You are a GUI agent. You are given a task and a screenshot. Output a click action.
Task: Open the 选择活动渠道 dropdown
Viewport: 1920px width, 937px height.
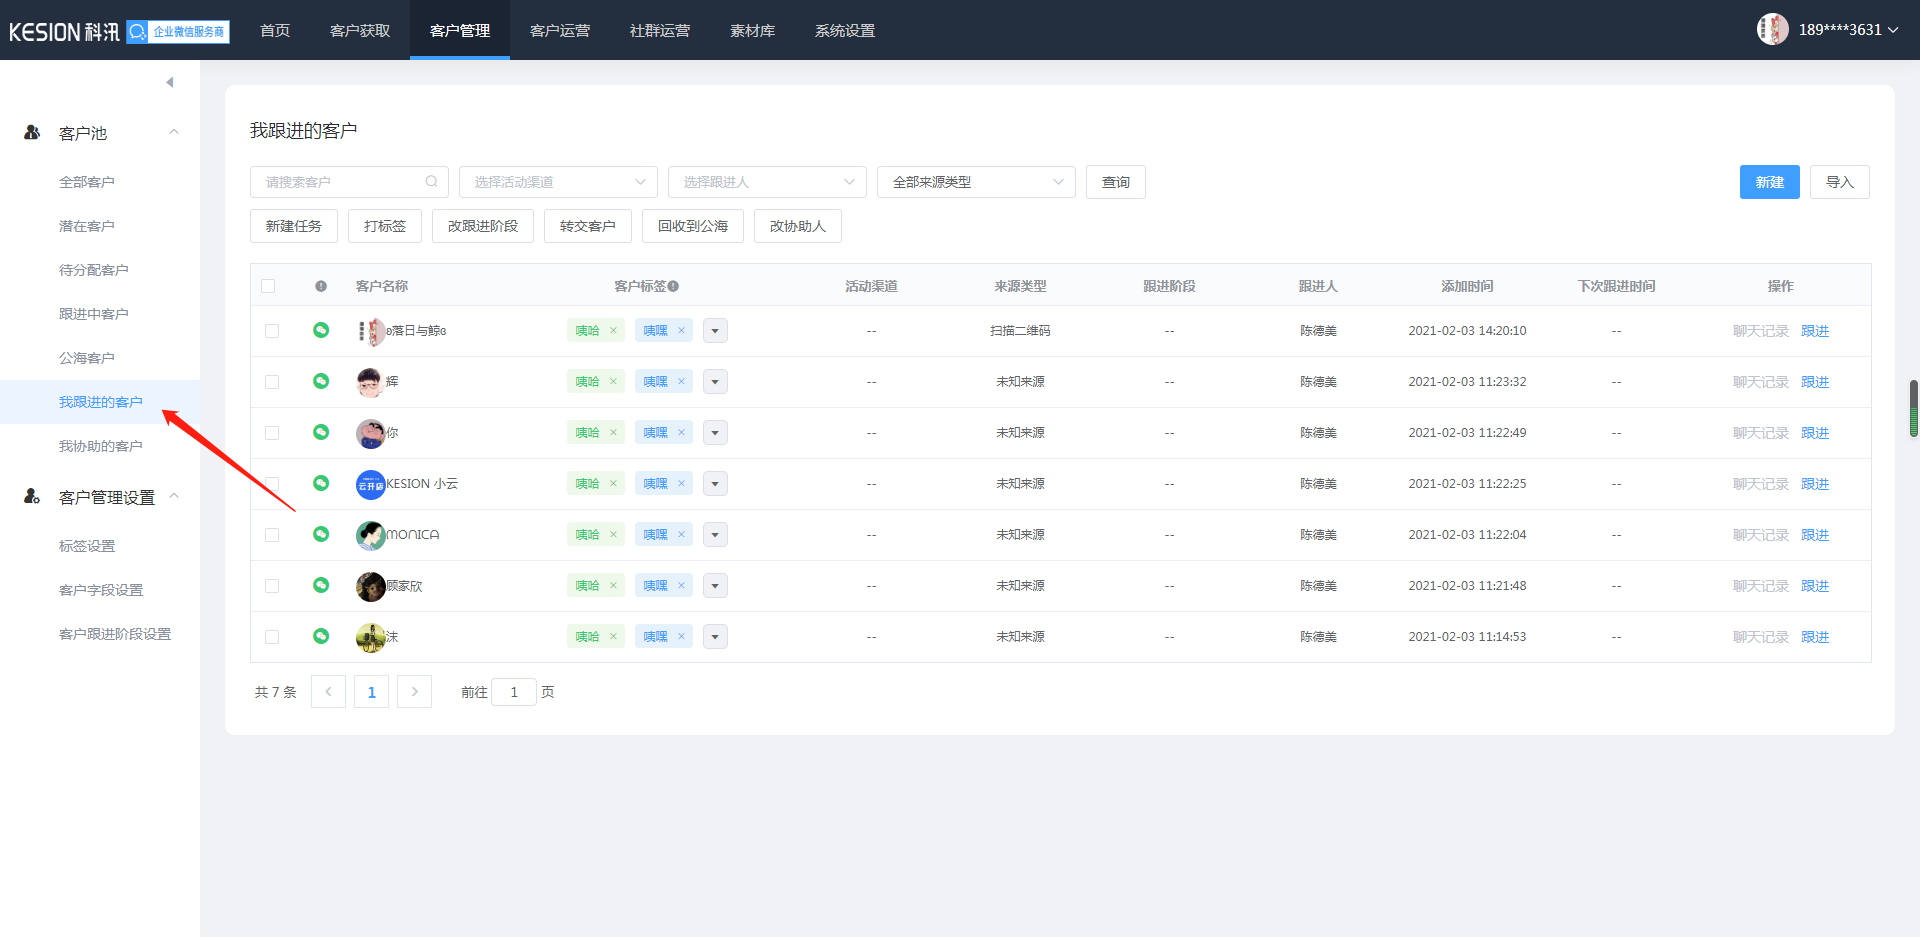(x=558, y=182)
